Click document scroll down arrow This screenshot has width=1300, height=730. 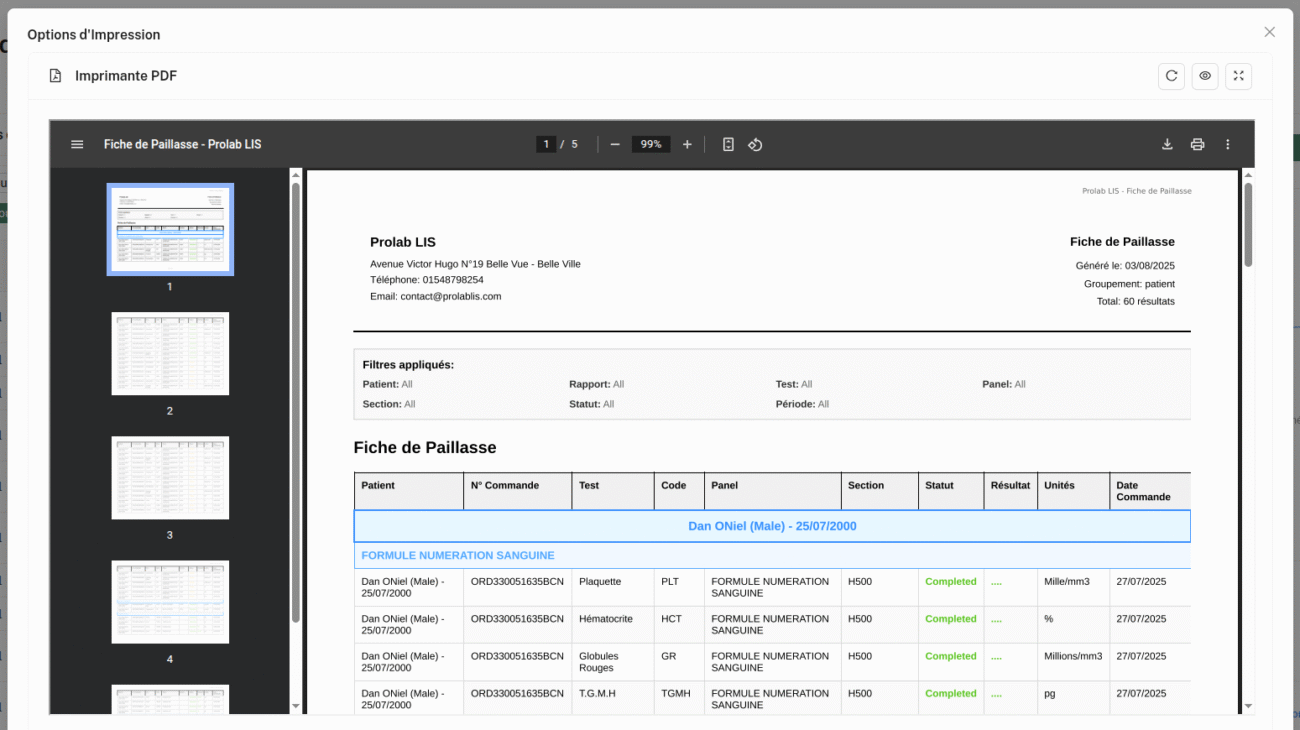point(1248,706)
